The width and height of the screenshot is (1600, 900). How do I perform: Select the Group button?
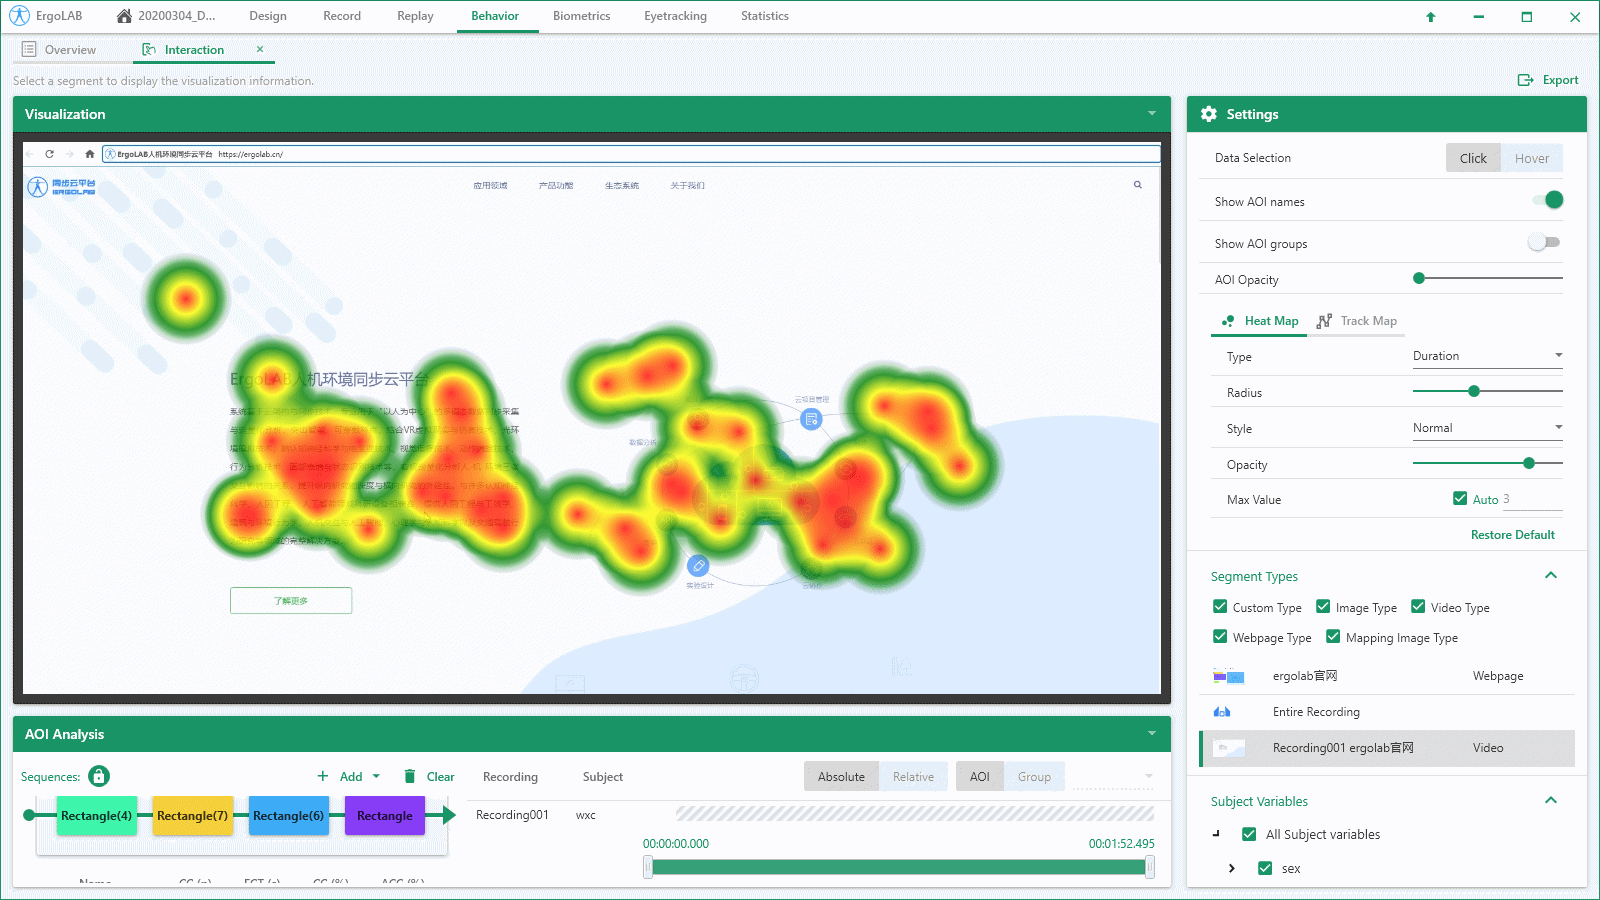click(x=1034, y=777)
